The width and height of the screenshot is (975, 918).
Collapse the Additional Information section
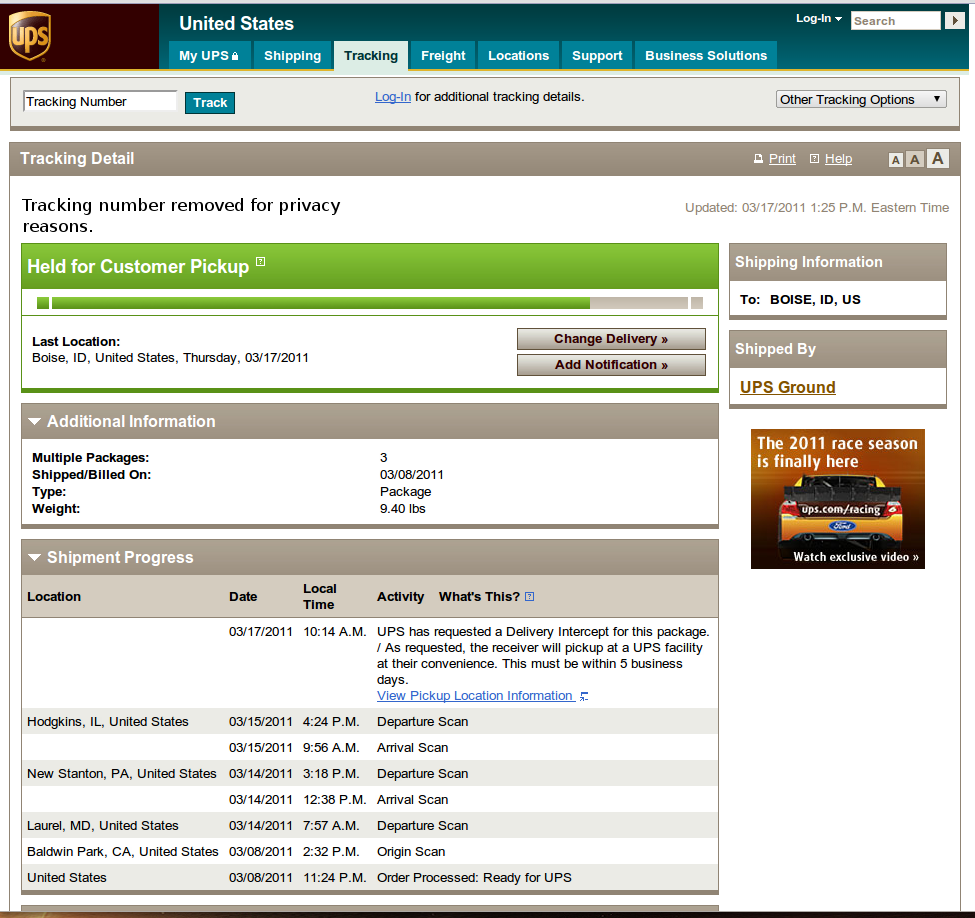[35, 422]
